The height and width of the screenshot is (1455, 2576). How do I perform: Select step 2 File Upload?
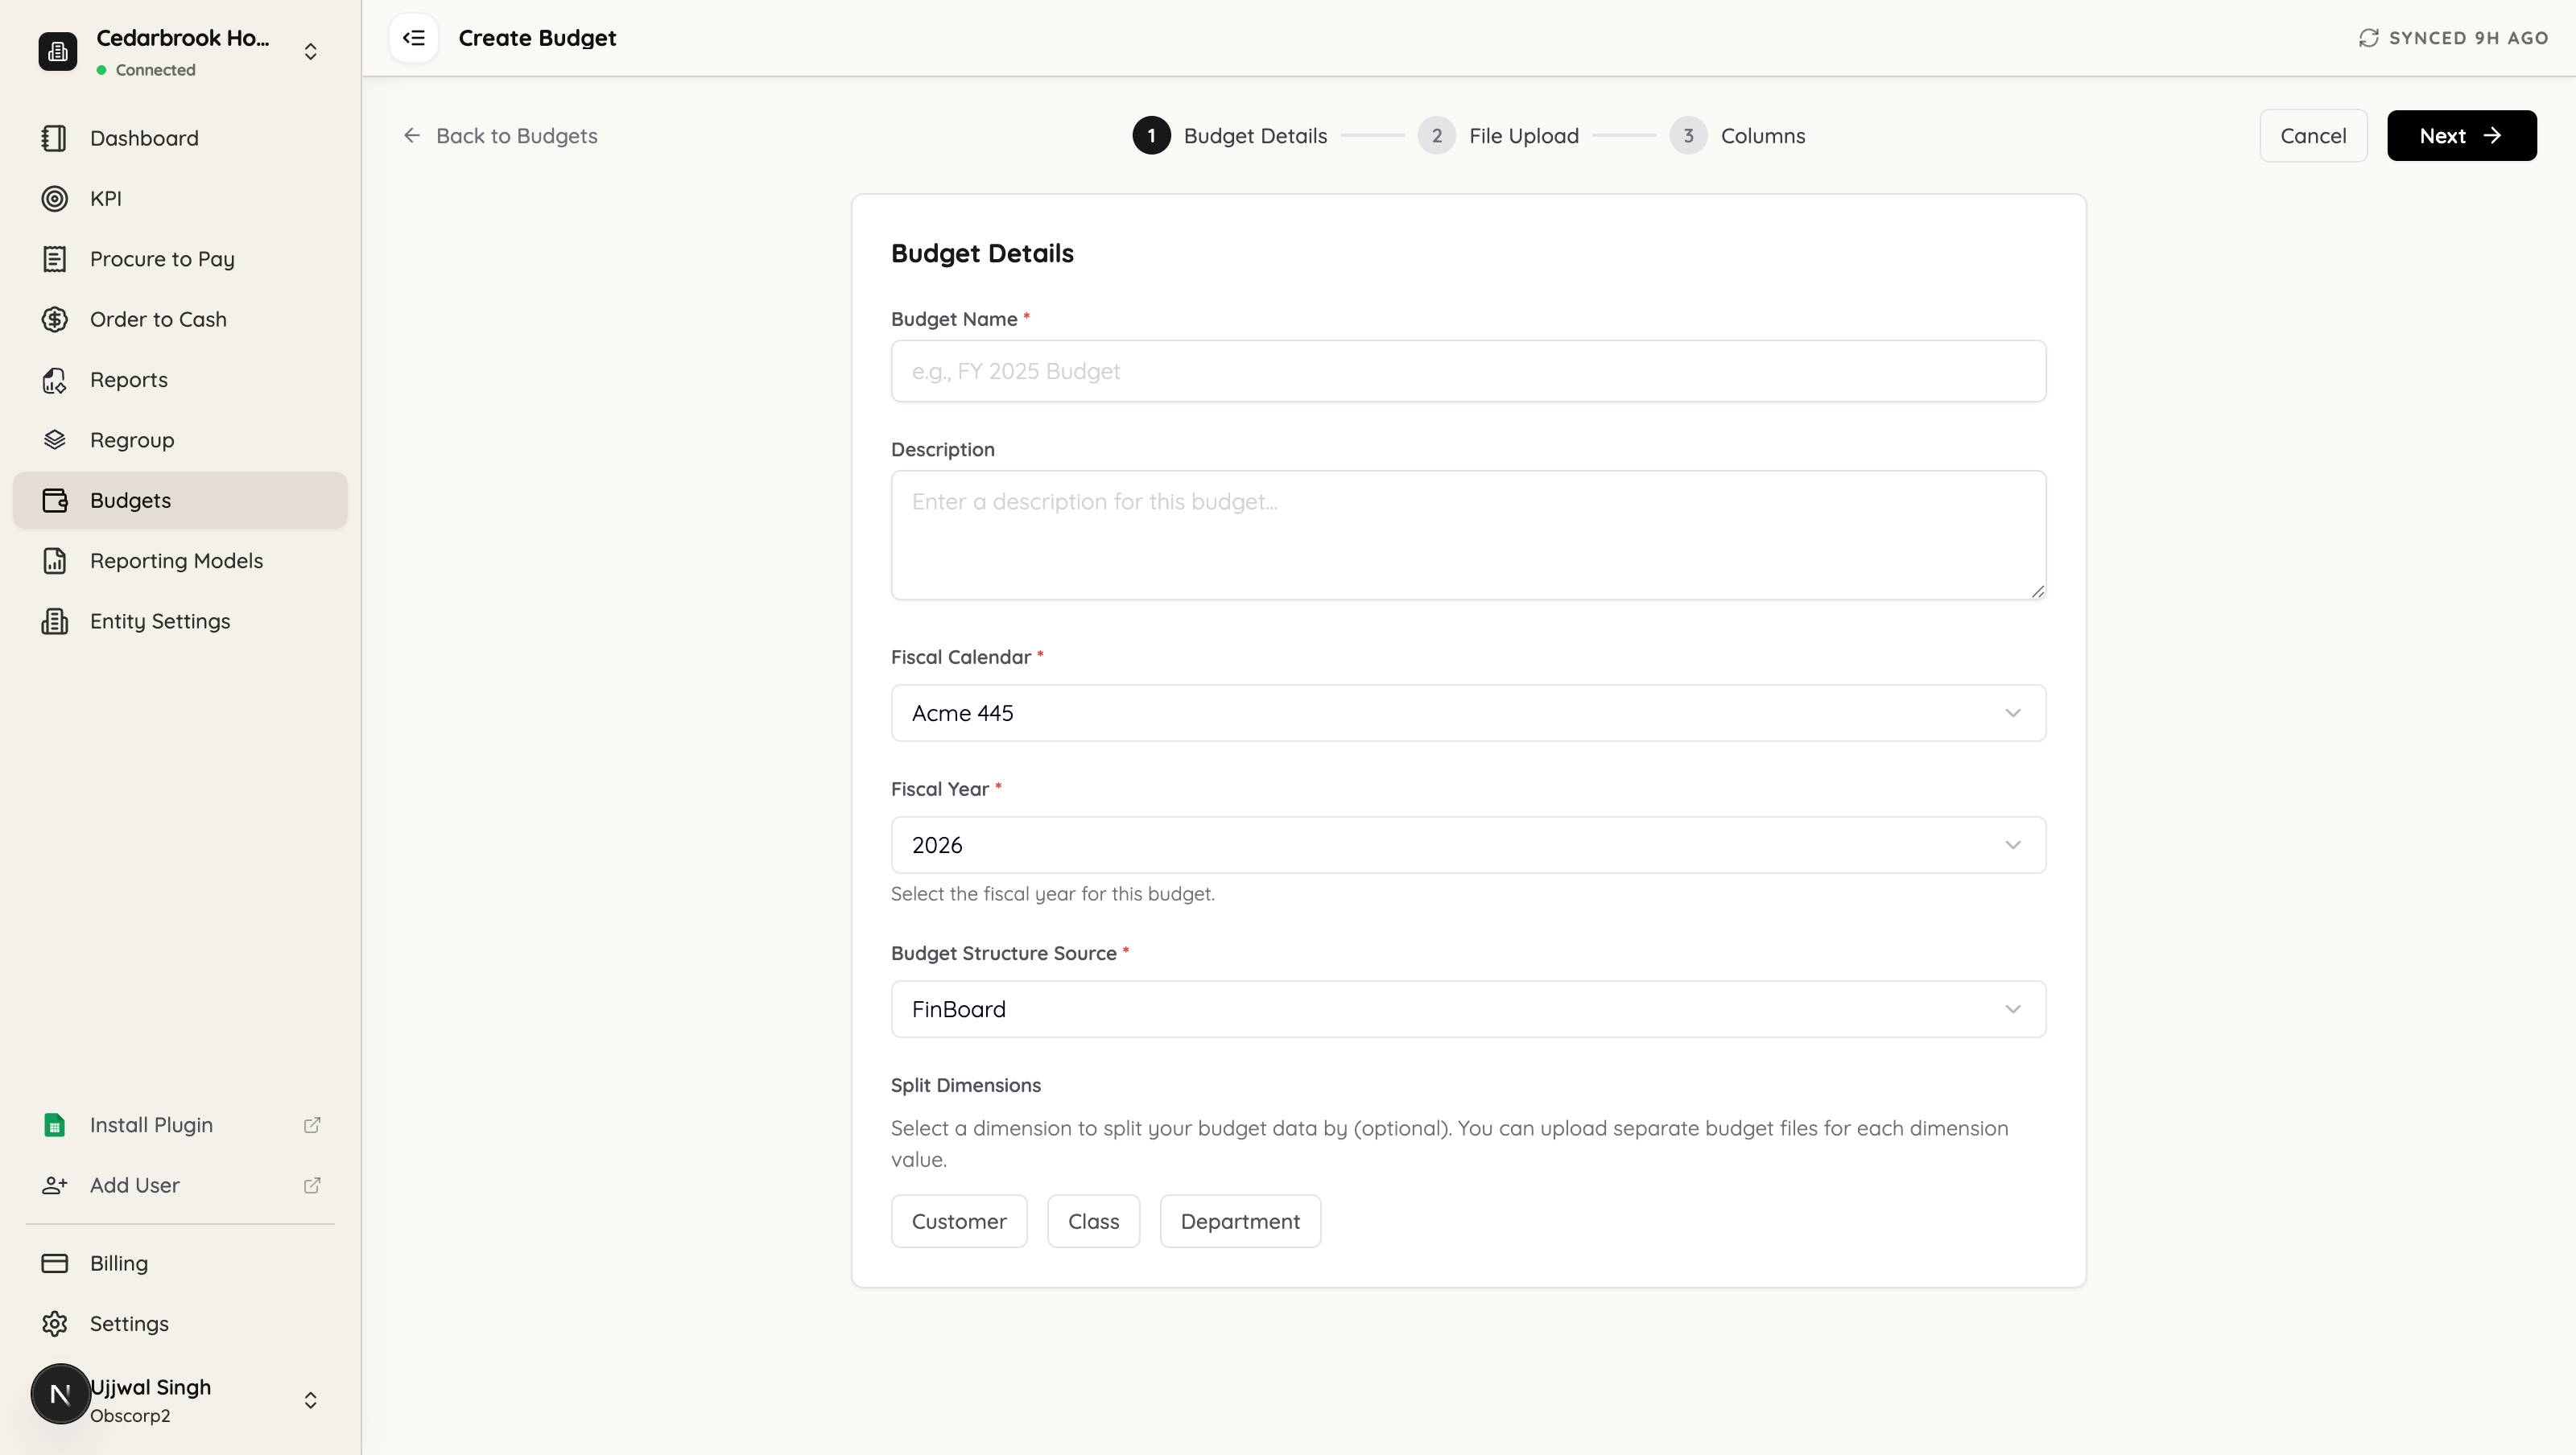pos(1498,135)
